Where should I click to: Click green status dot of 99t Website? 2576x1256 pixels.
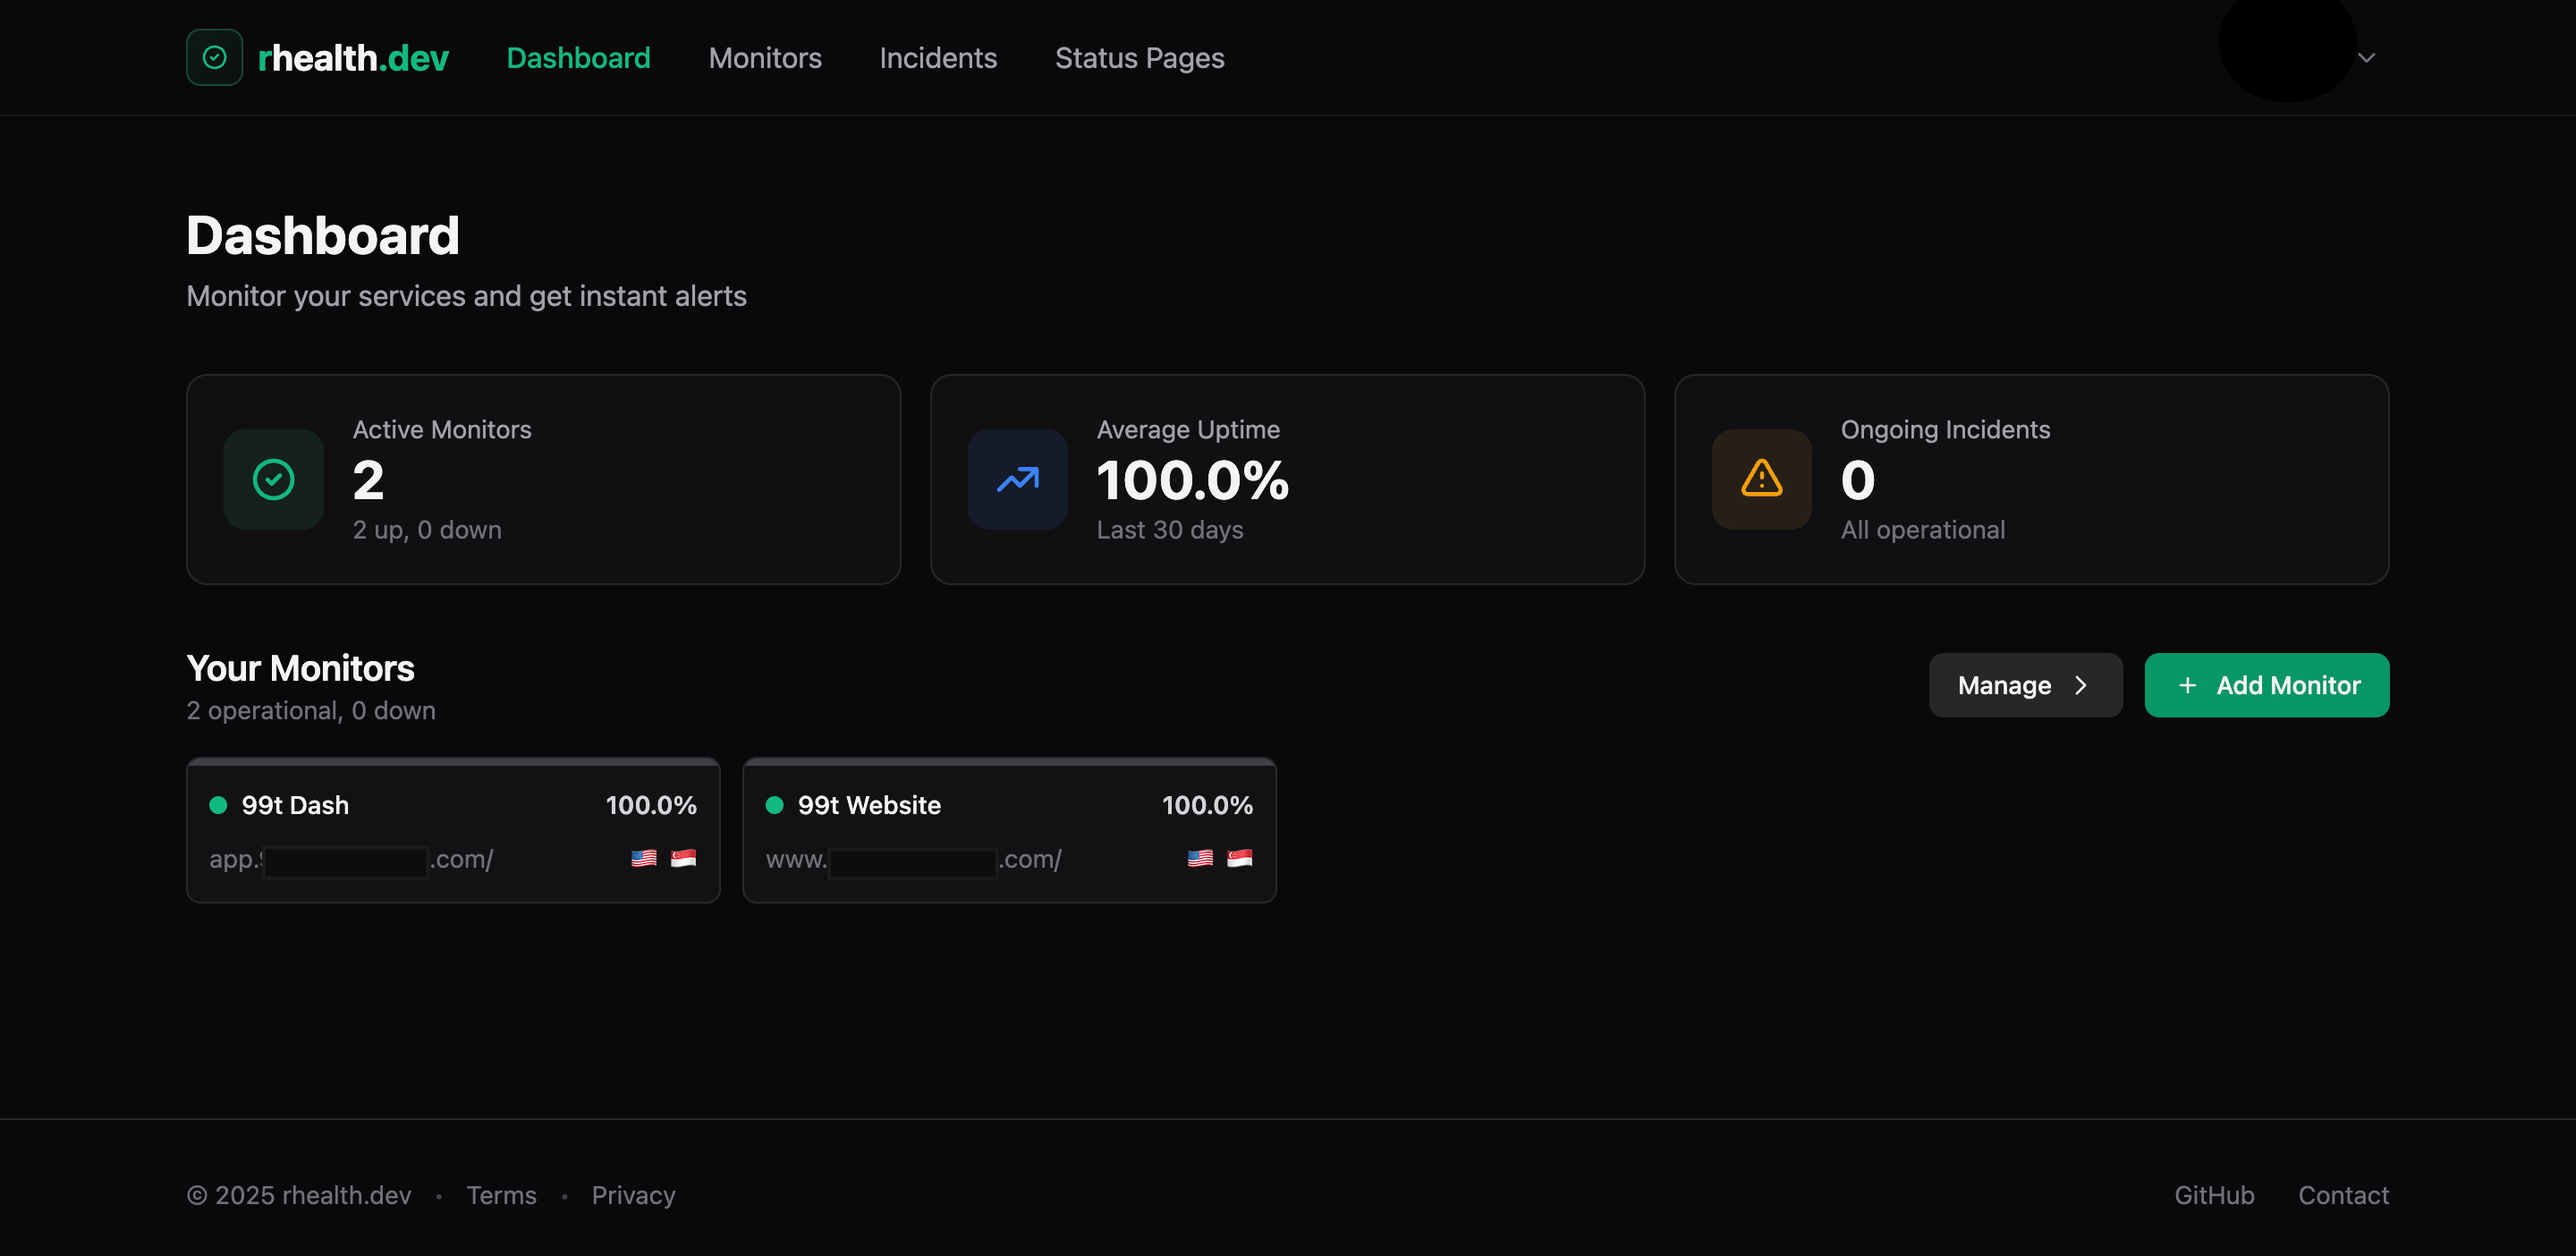click(x=774, y=805)
